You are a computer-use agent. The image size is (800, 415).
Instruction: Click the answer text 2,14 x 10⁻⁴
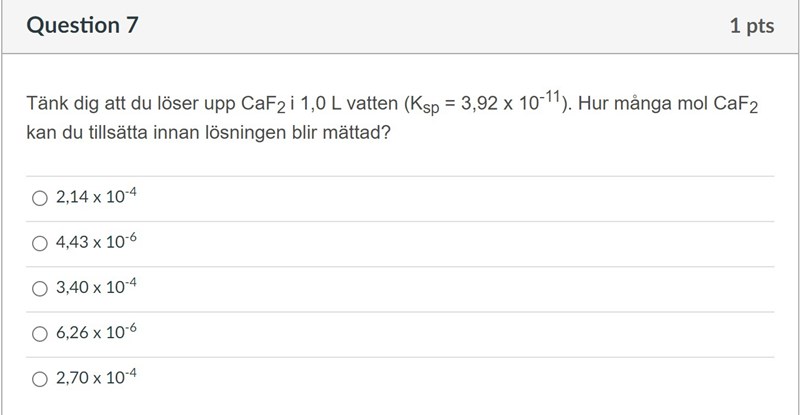pos(96,198)
